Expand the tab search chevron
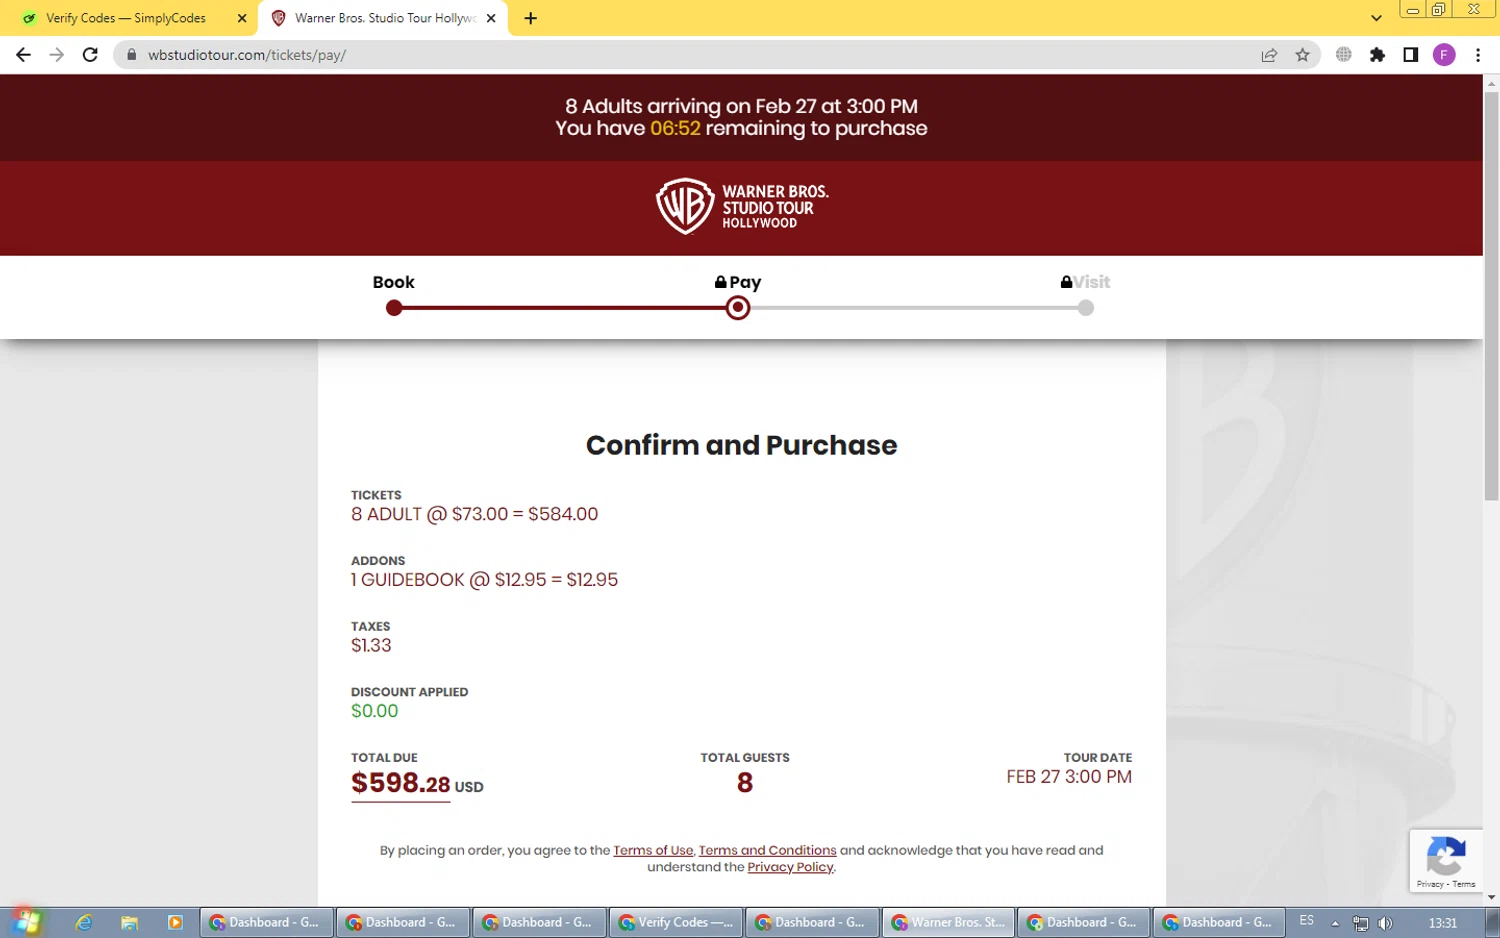This screenshot has width=1500, height=938. [1376, 18]
